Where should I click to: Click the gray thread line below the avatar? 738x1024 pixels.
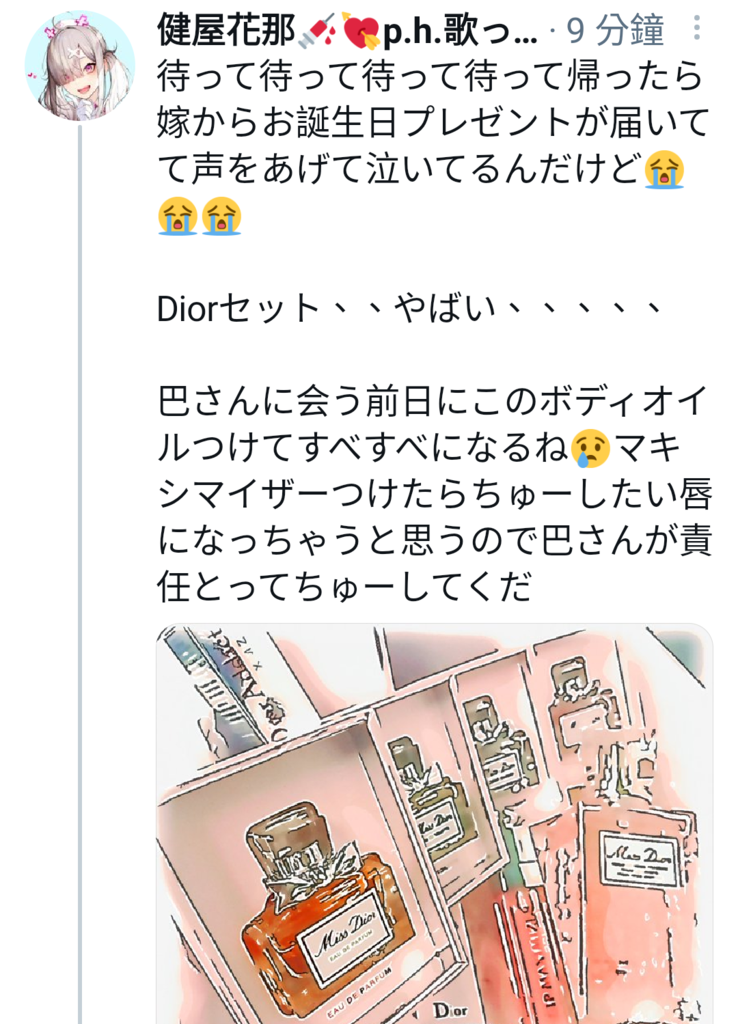[80, 575]
